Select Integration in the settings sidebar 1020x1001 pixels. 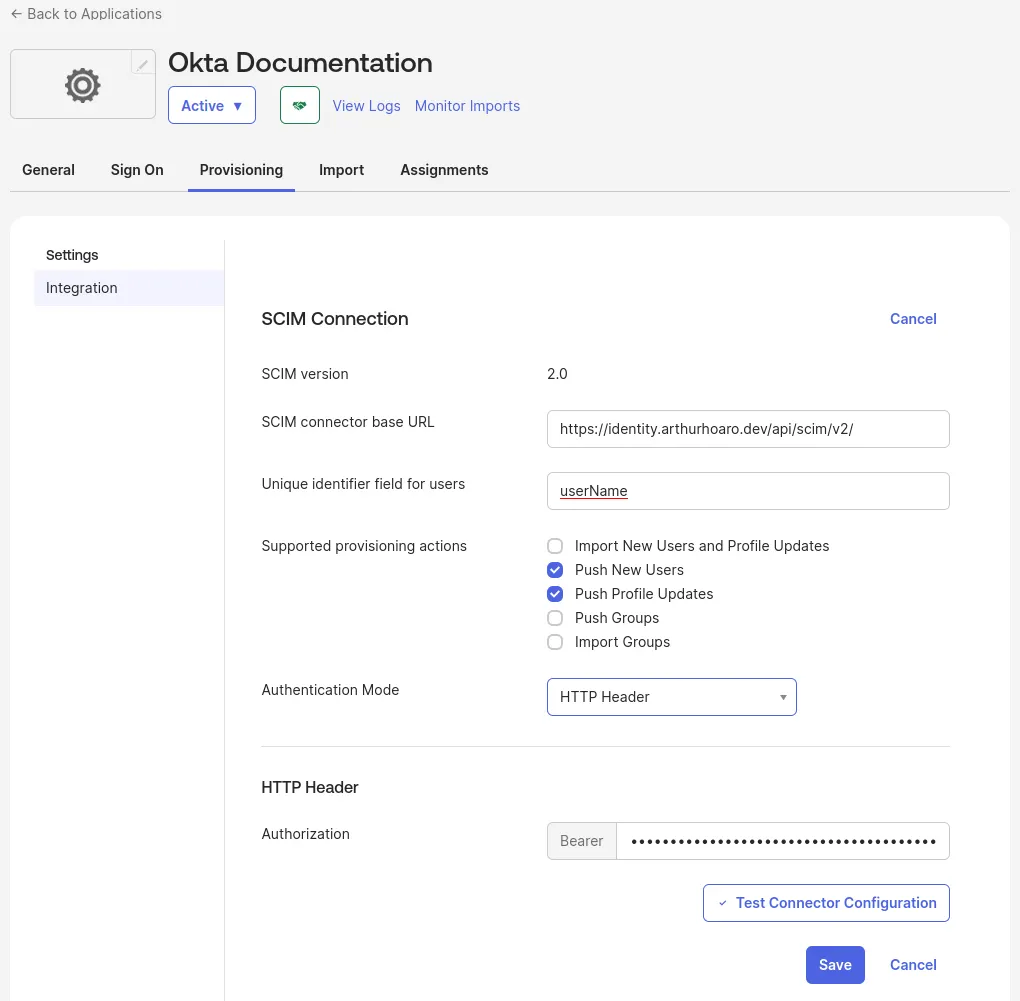129,288
